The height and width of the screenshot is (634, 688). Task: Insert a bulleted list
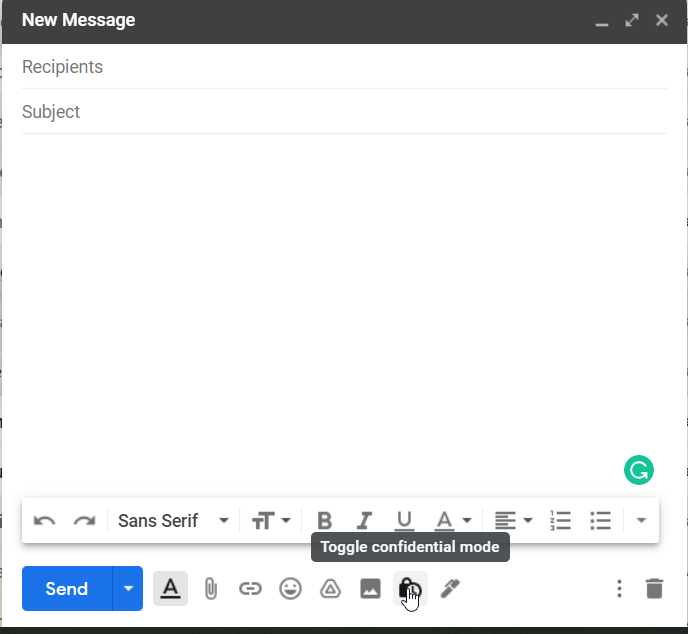600,521
